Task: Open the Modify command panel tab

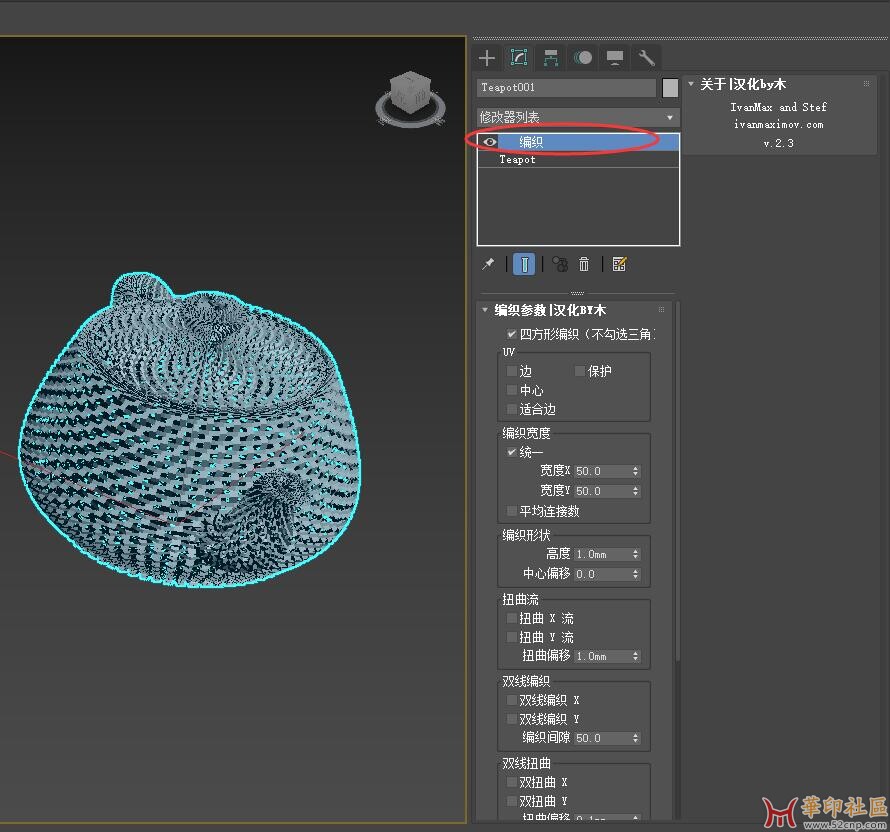Action: pyautogui.click(x=519, y=58)
